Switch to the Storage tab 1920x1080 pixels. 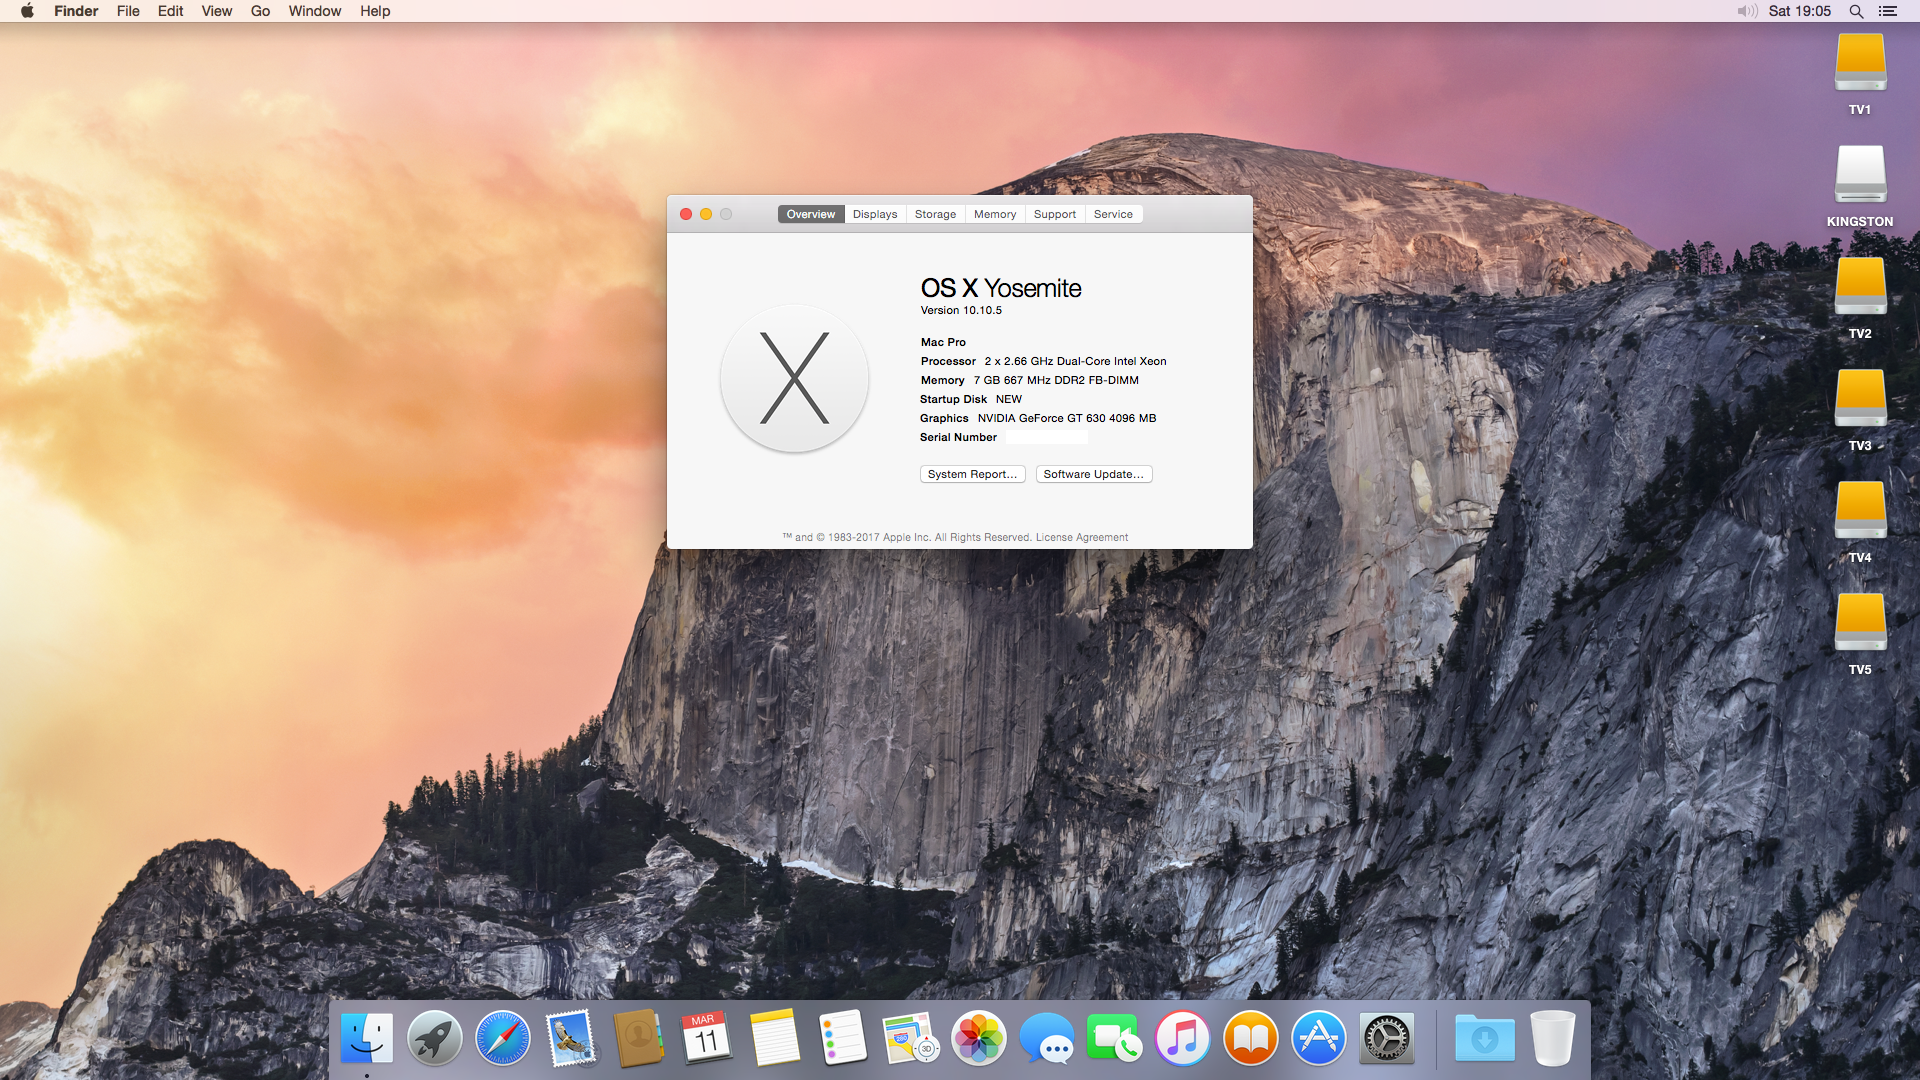tap(935, 214)
